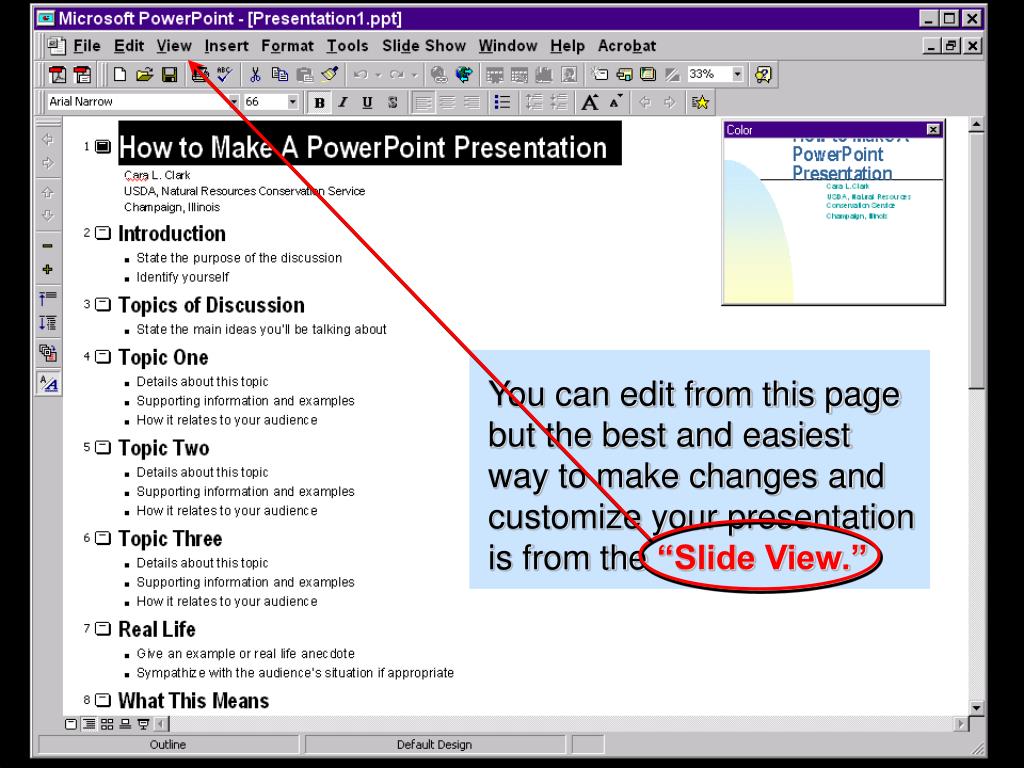This screenshot has width=1024, height=768.
Task: Open the Format menu
Action: coord(287,46)
